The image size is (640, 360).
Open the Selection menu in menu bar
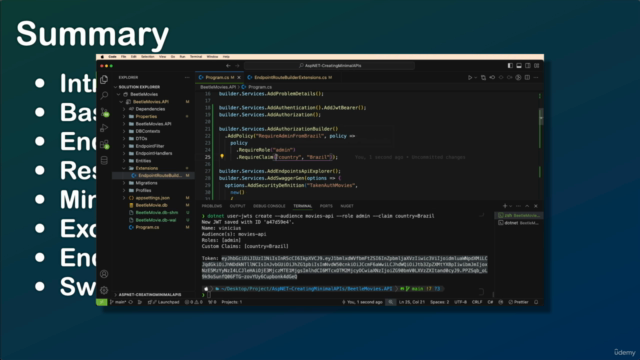point(147,57)
